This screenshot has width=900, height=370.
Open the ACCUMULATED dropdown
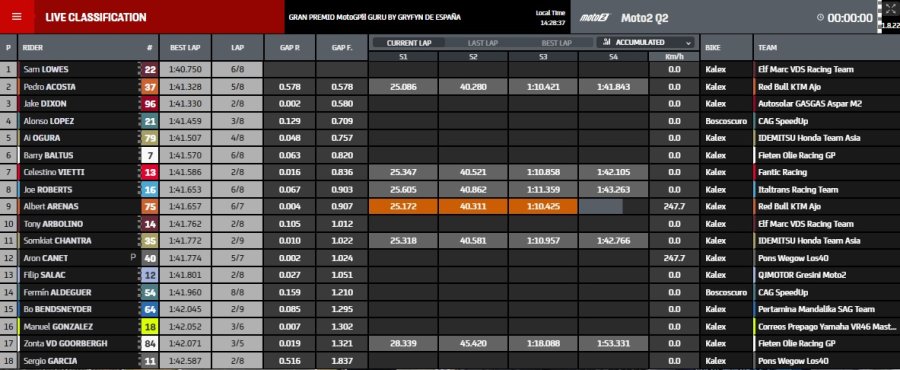tap(646, 42)
